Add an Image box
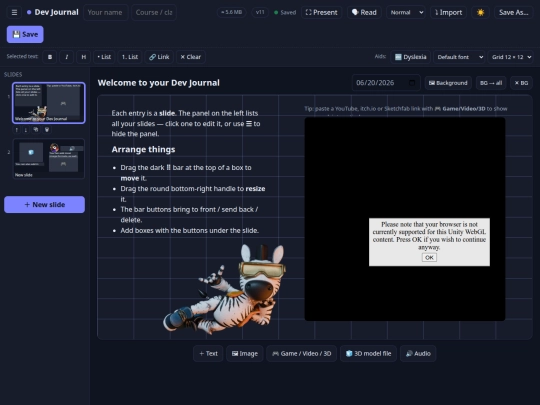This screenshot has width=540, height=405. [x=245, y=354]
